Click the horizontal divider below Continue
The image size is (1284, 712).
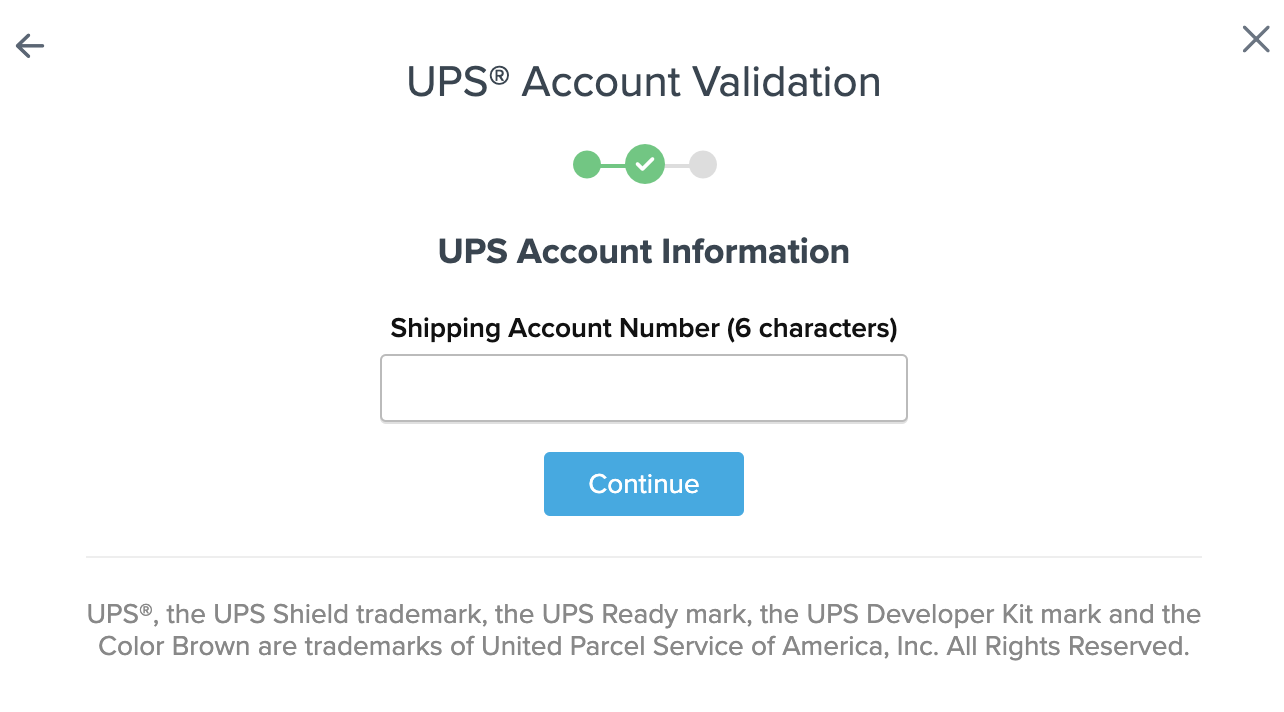[643, 557]
